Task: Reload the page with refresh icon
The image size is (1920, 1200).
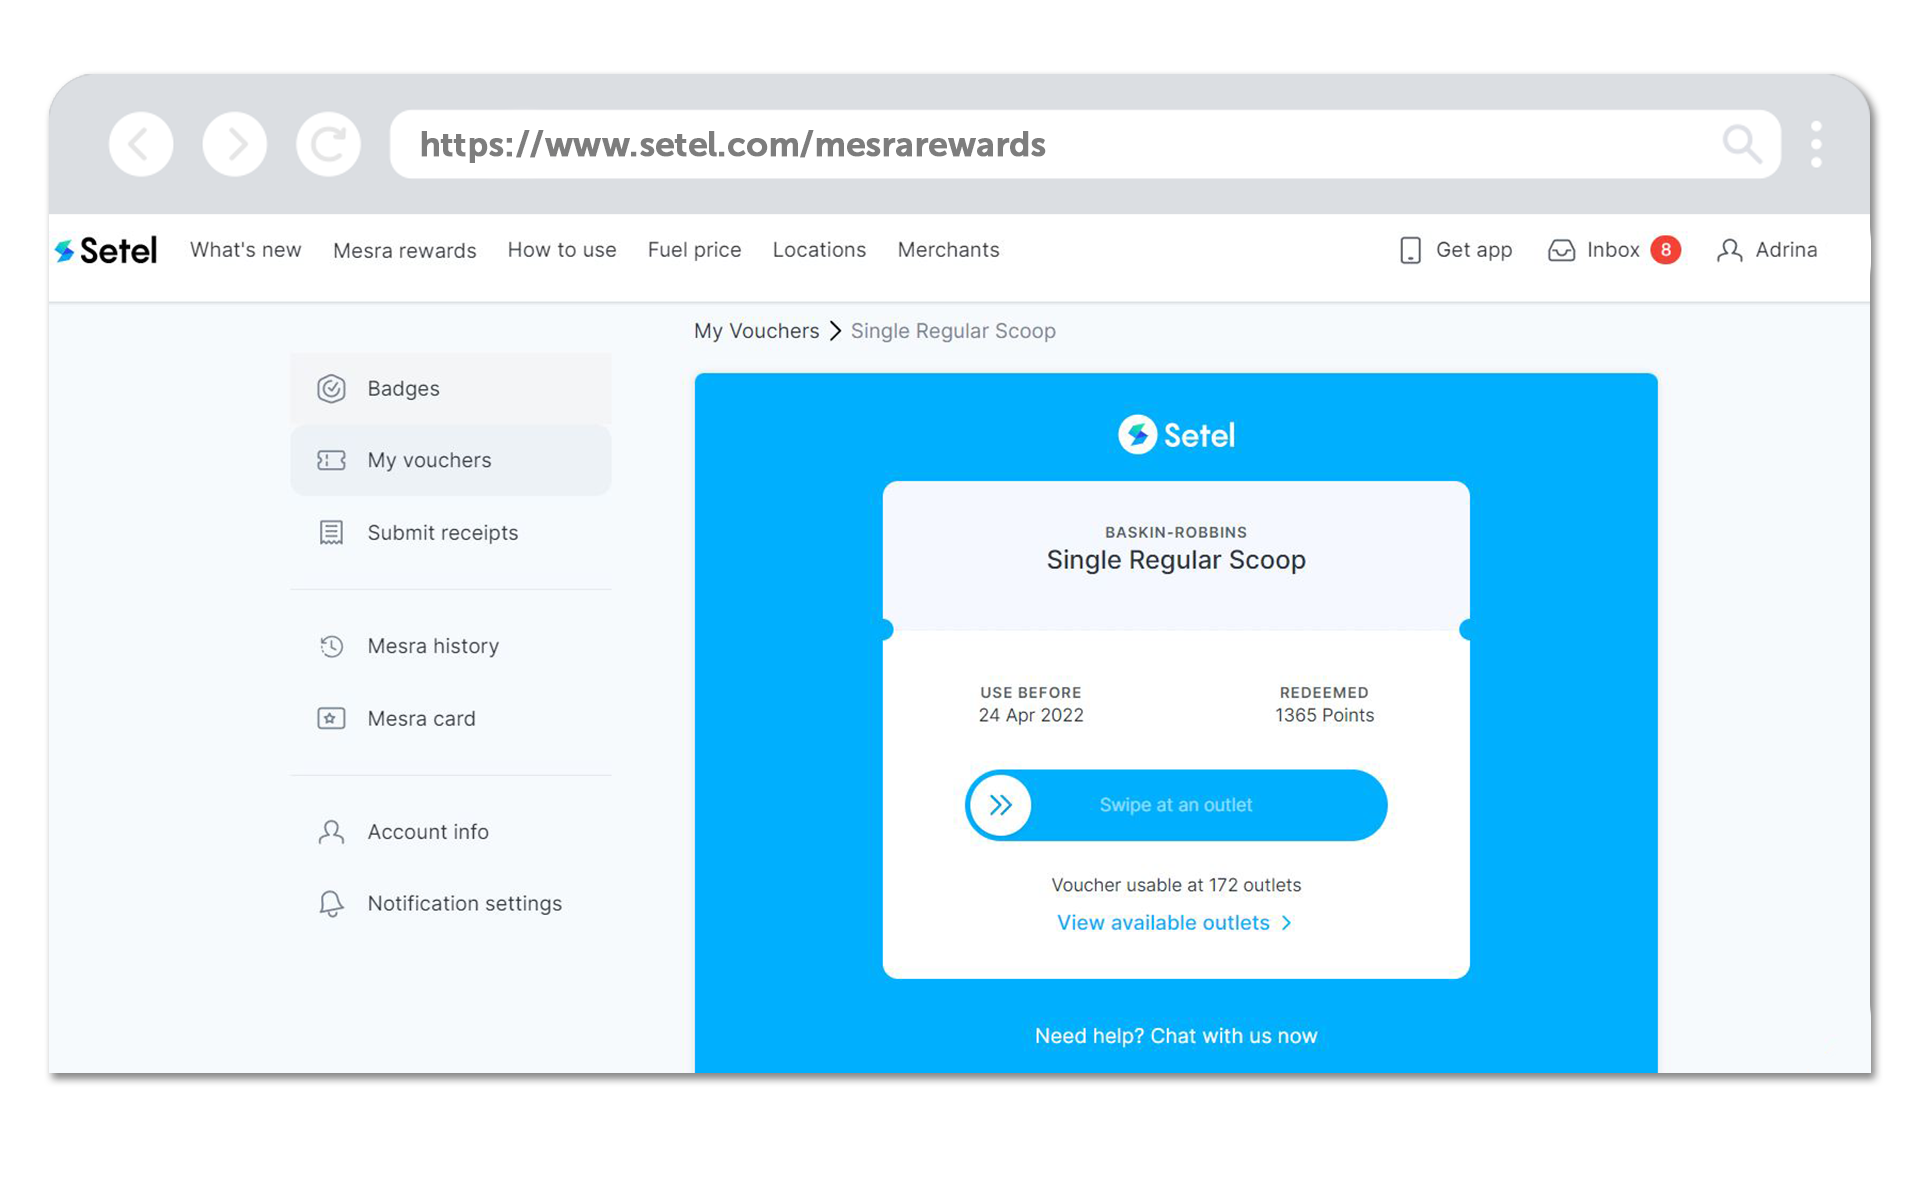Action: coord(328,145)
